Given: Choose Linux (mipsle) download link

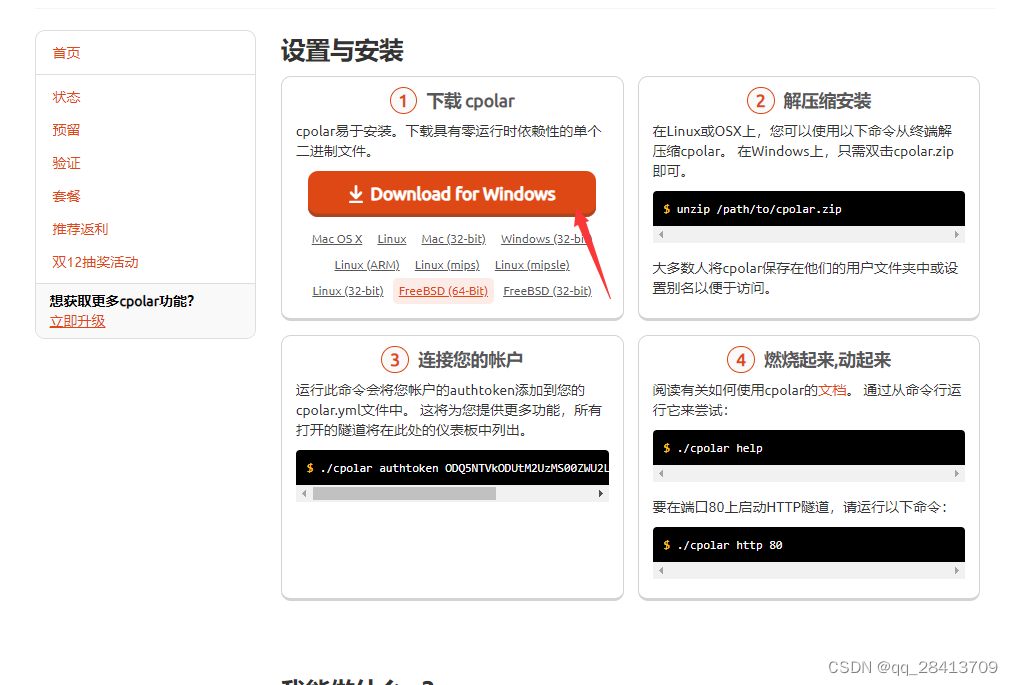Looking at the screenshot, I should 532,265.
